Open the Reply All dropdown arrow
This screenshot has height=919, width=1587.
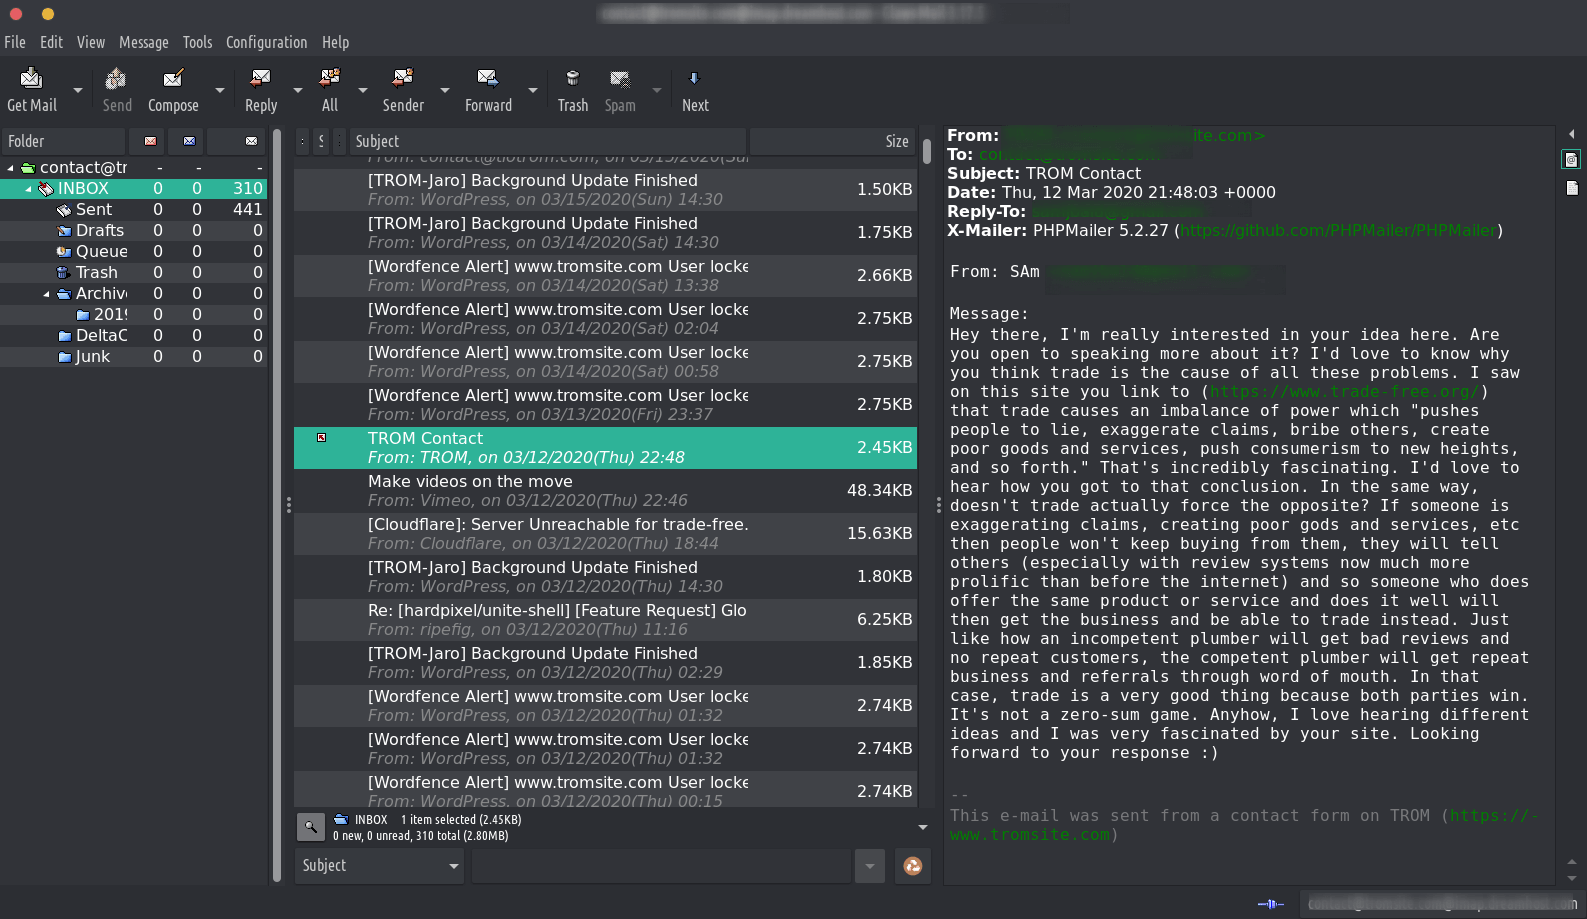[363, 90]
